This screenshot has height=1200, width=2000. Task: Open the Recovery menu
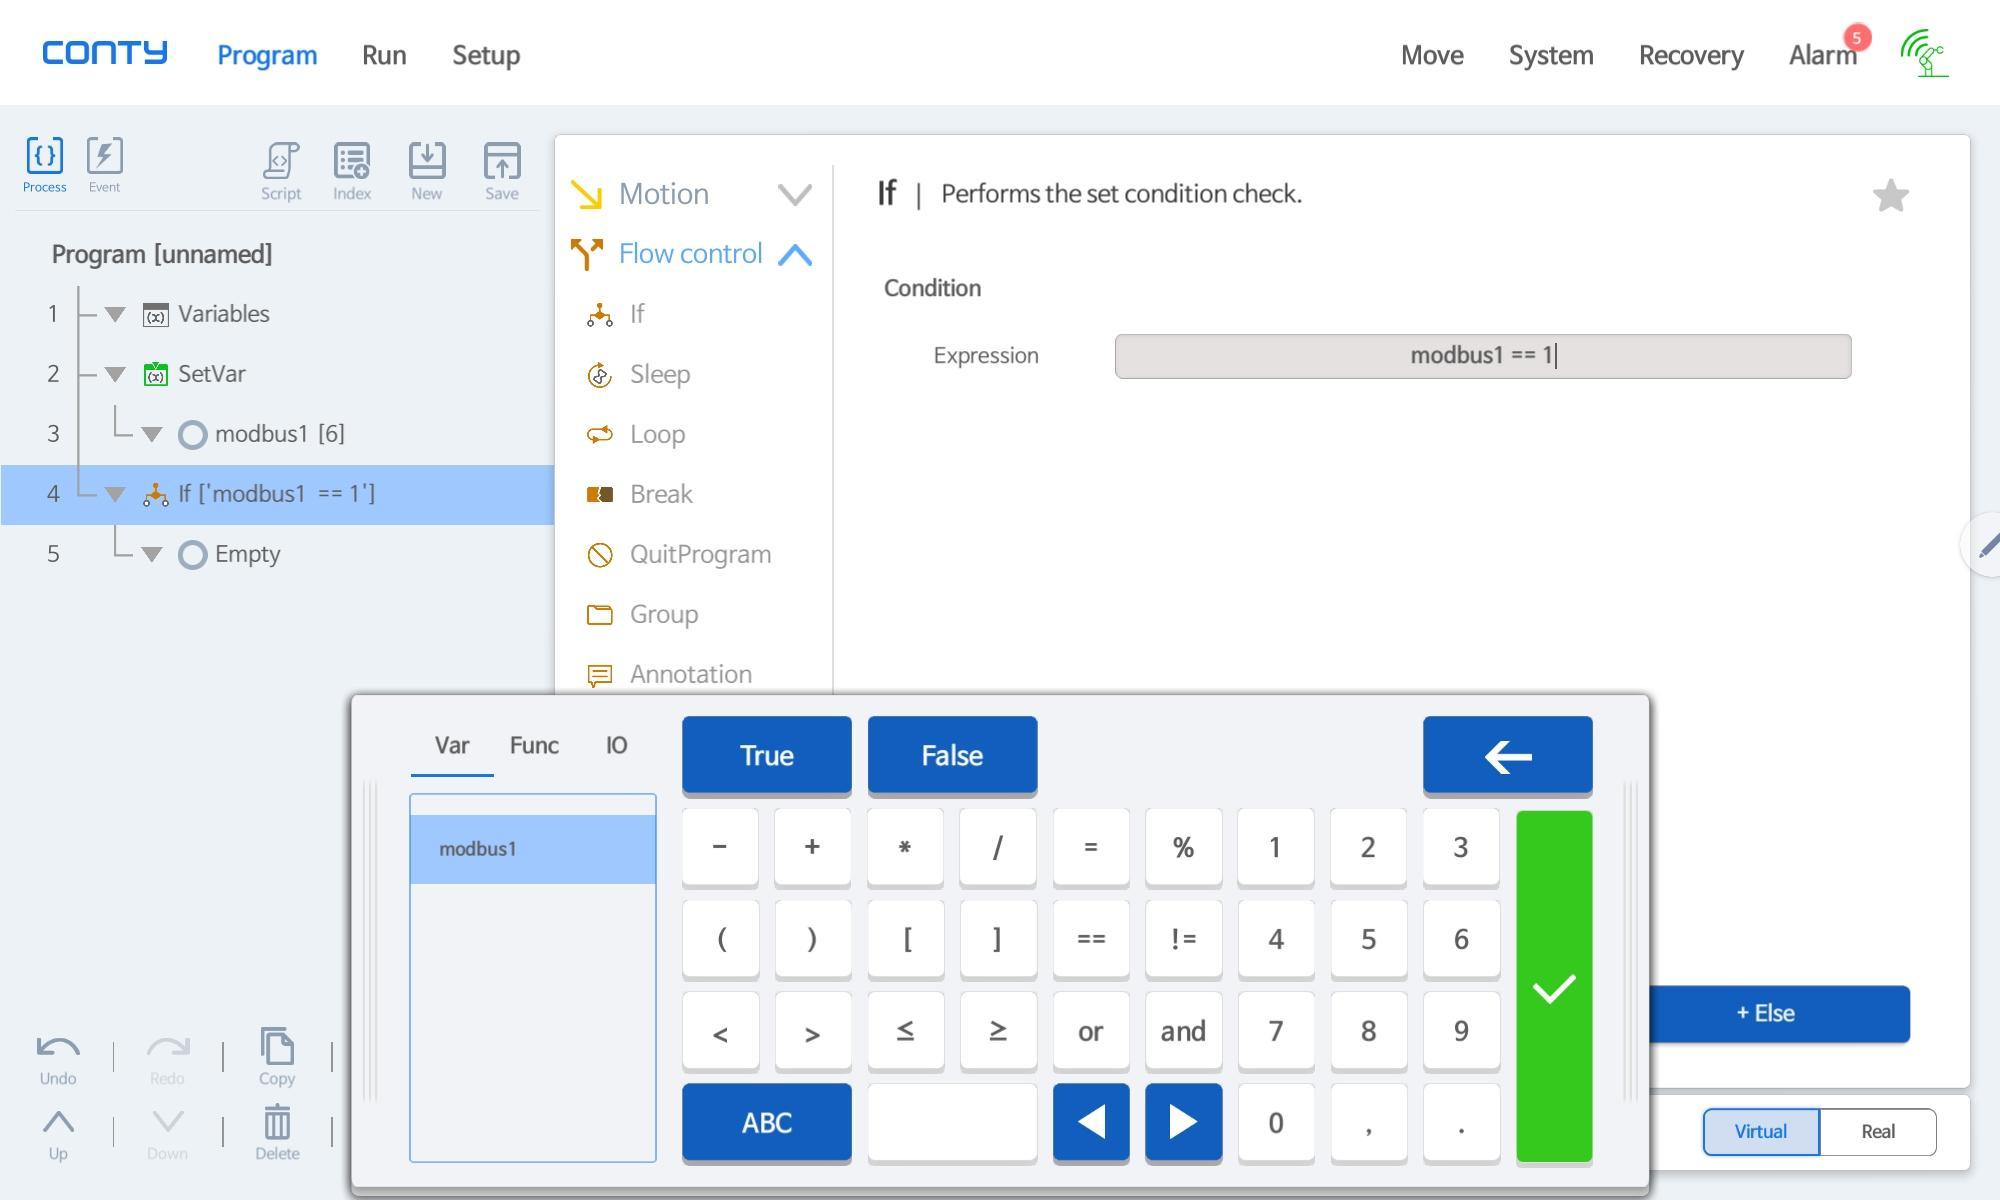[x=1691, y=55]
